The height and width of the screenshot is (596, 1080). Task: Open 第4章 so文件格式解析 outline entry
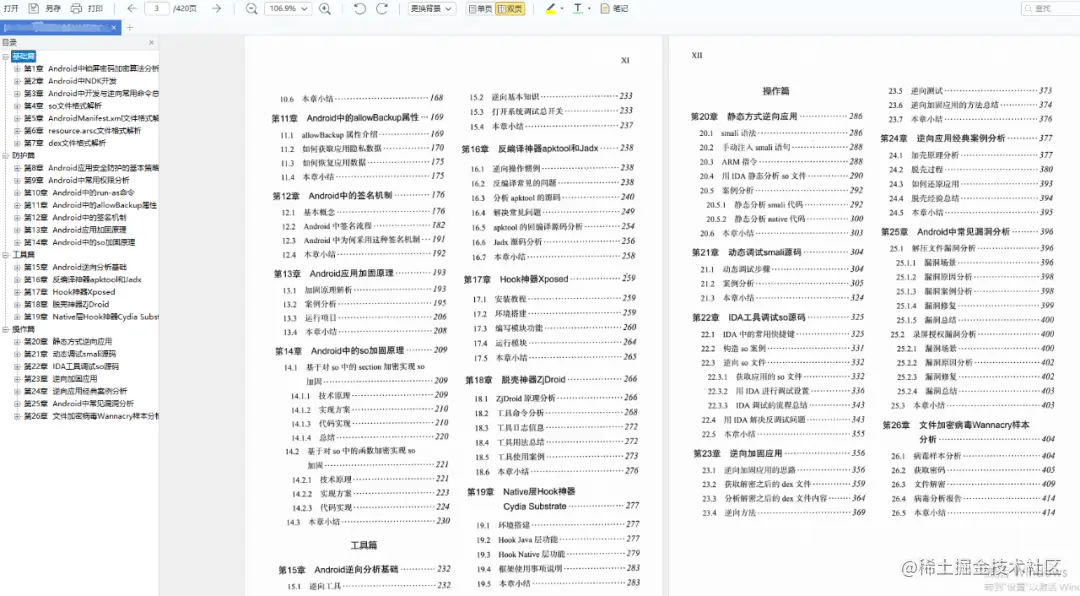(x=63, y=106)
